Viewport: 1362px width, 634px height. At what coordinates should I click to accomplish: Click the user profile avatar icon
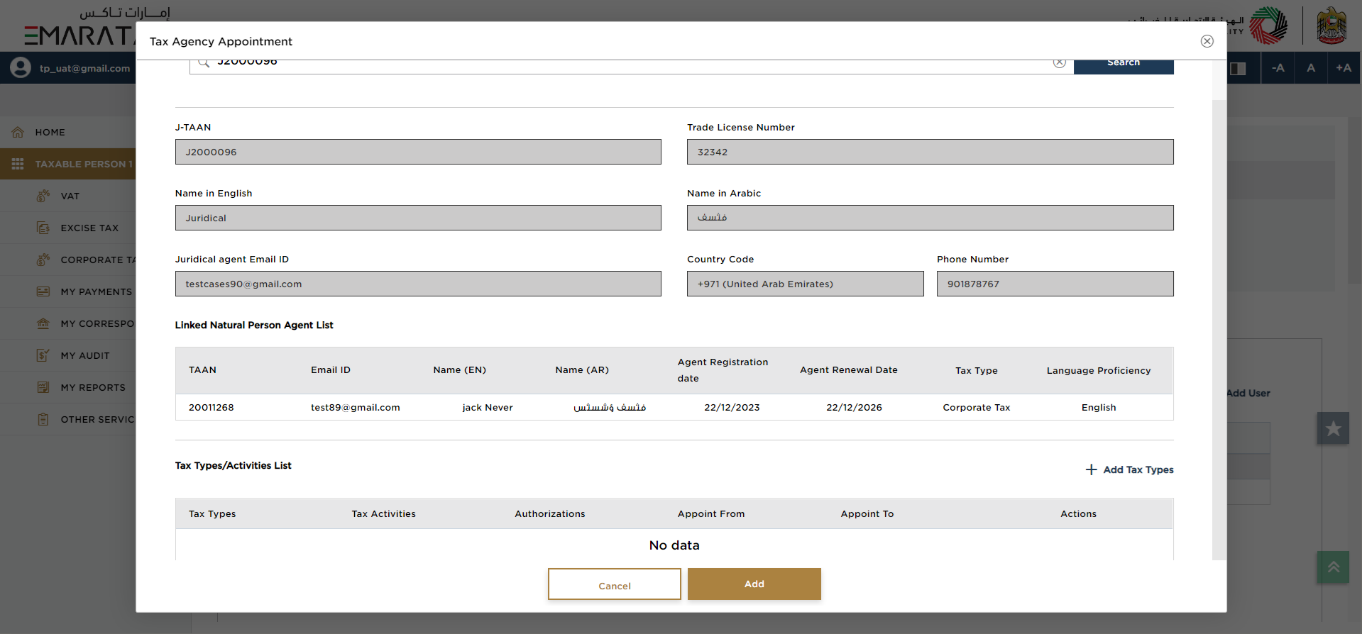[x=20, y=68]
